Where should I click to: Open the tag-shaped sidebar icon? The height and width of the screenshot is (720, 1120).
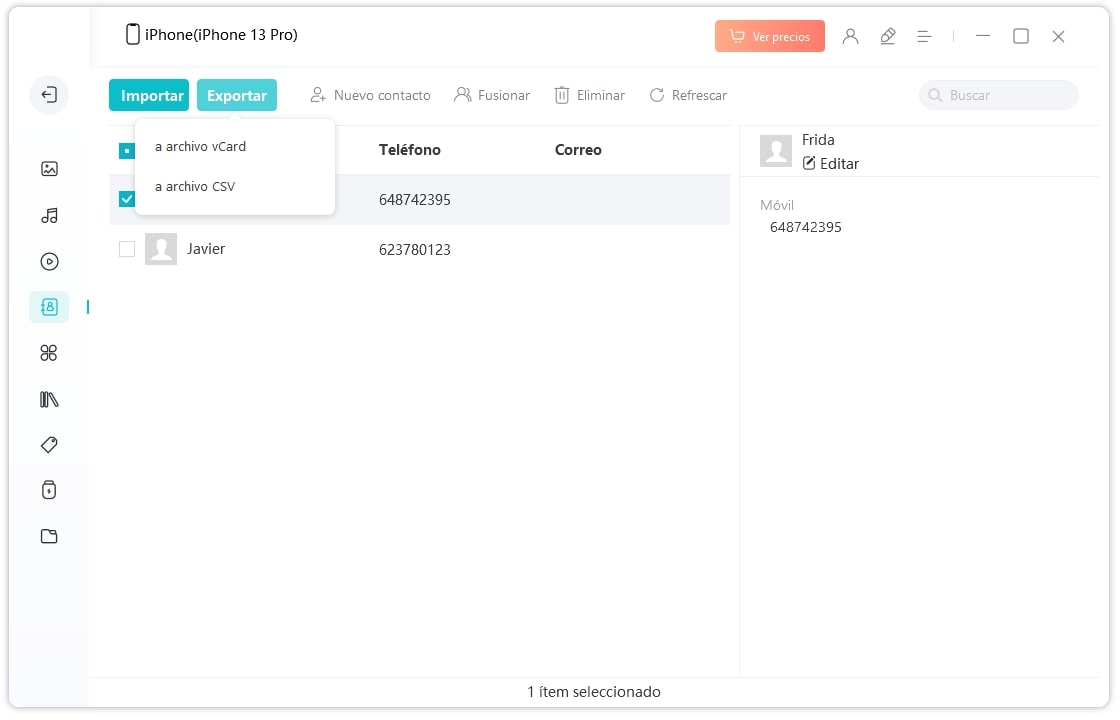49,446
